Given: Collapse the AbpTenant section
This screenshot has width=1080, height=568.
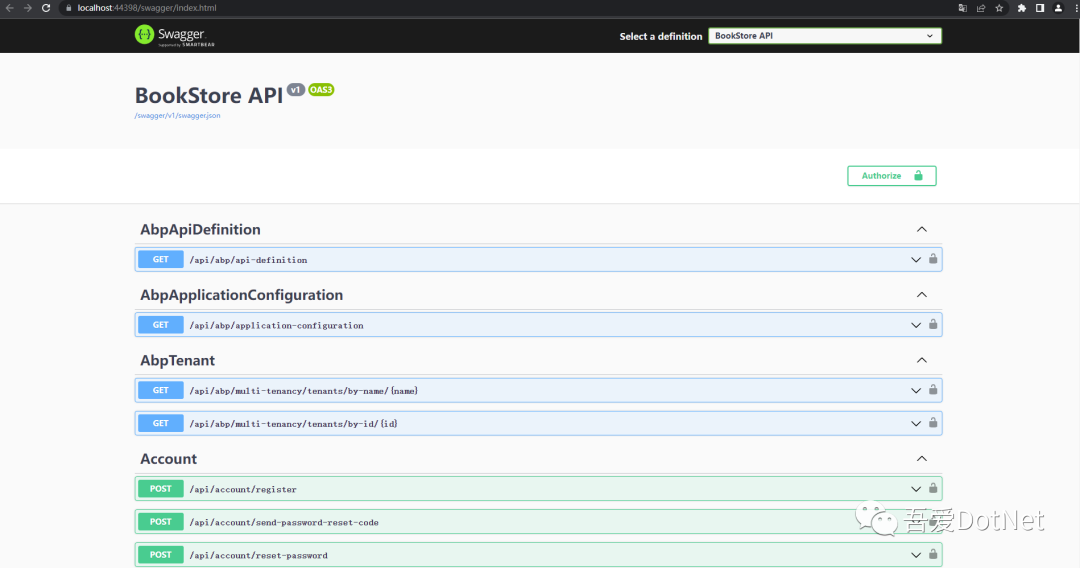Looking at the screenshot, I should [922, 360].
